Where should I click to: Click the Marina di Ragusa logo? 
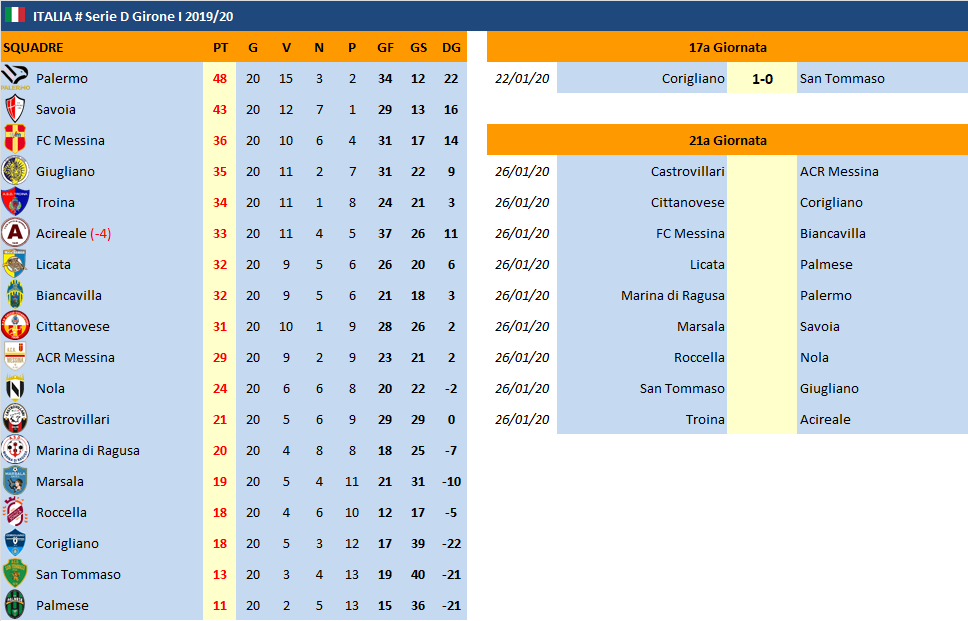point(15,450)
